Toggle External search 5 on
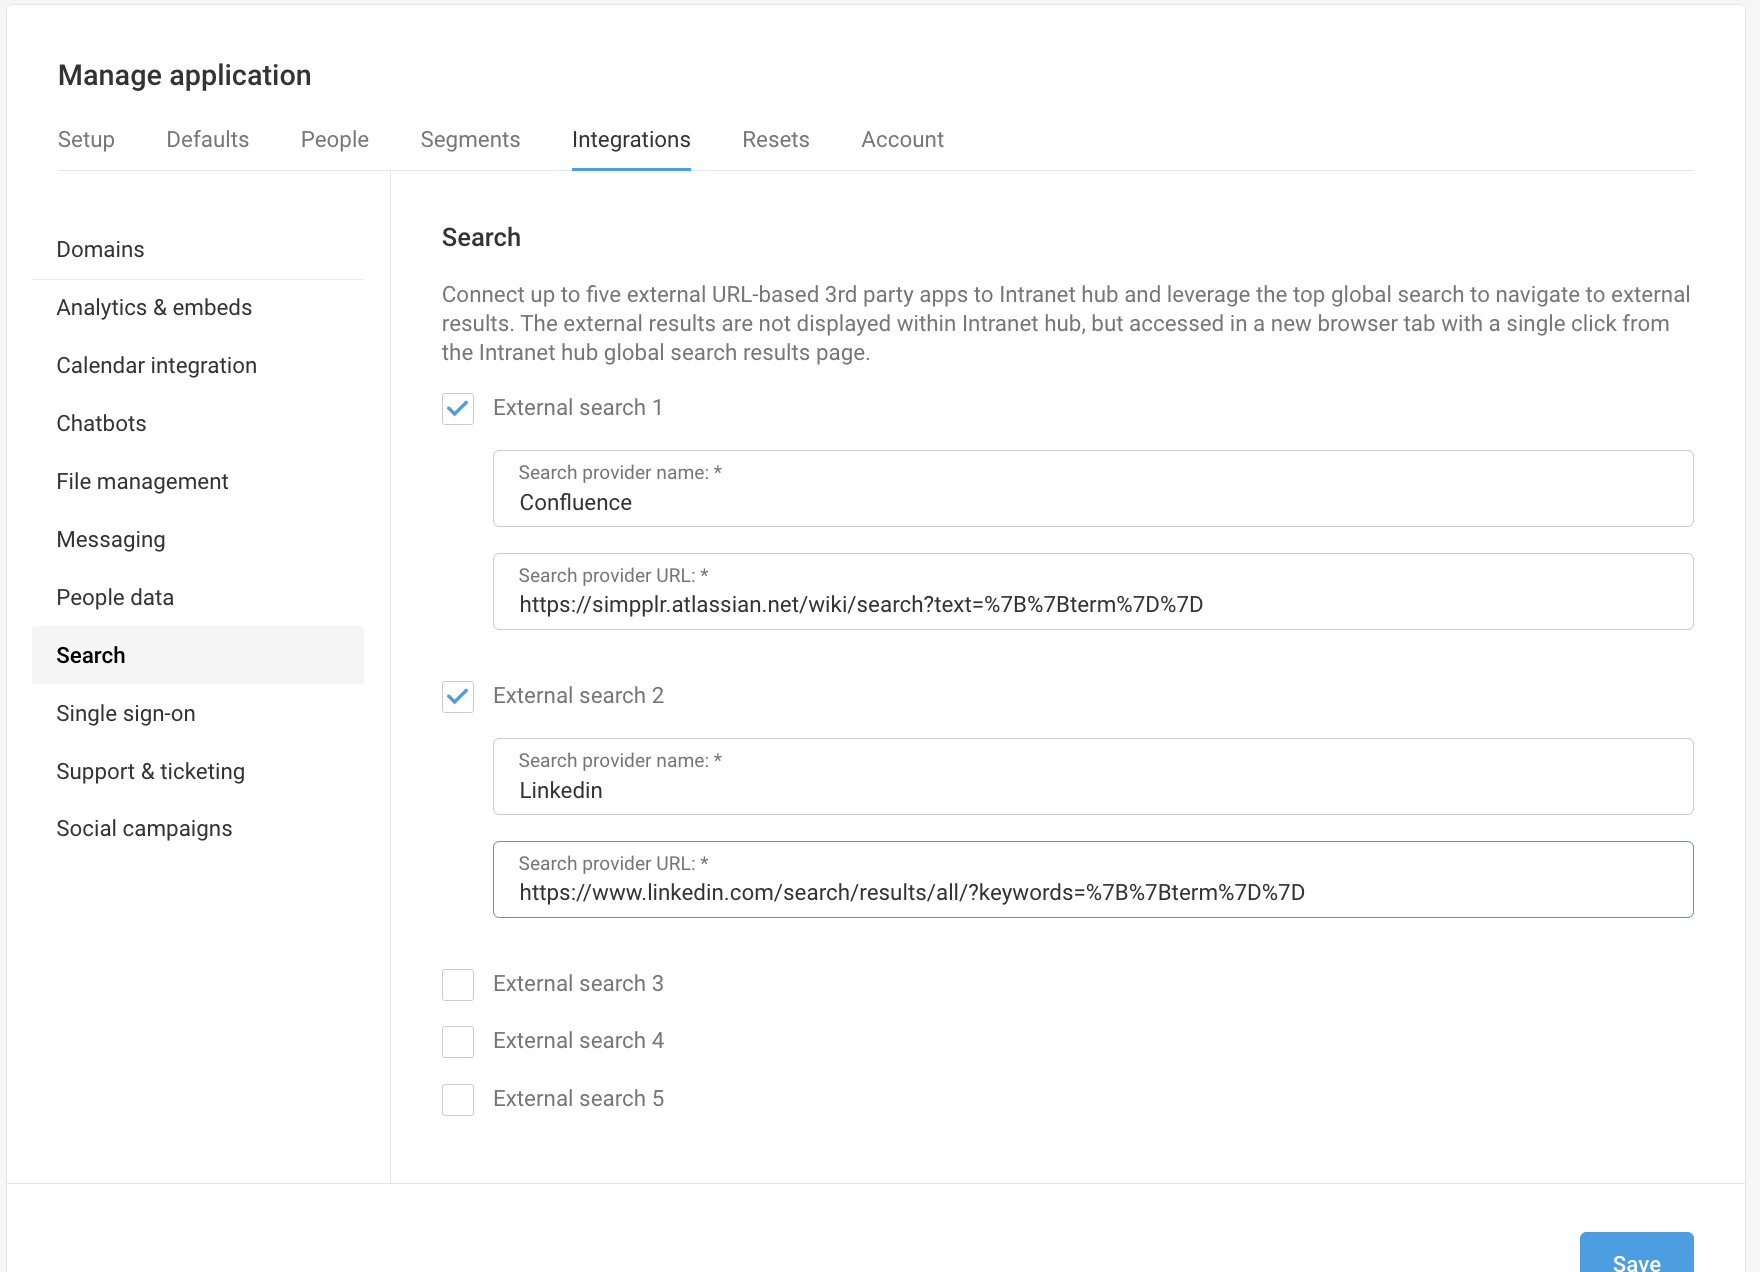 pos(457,1100)
